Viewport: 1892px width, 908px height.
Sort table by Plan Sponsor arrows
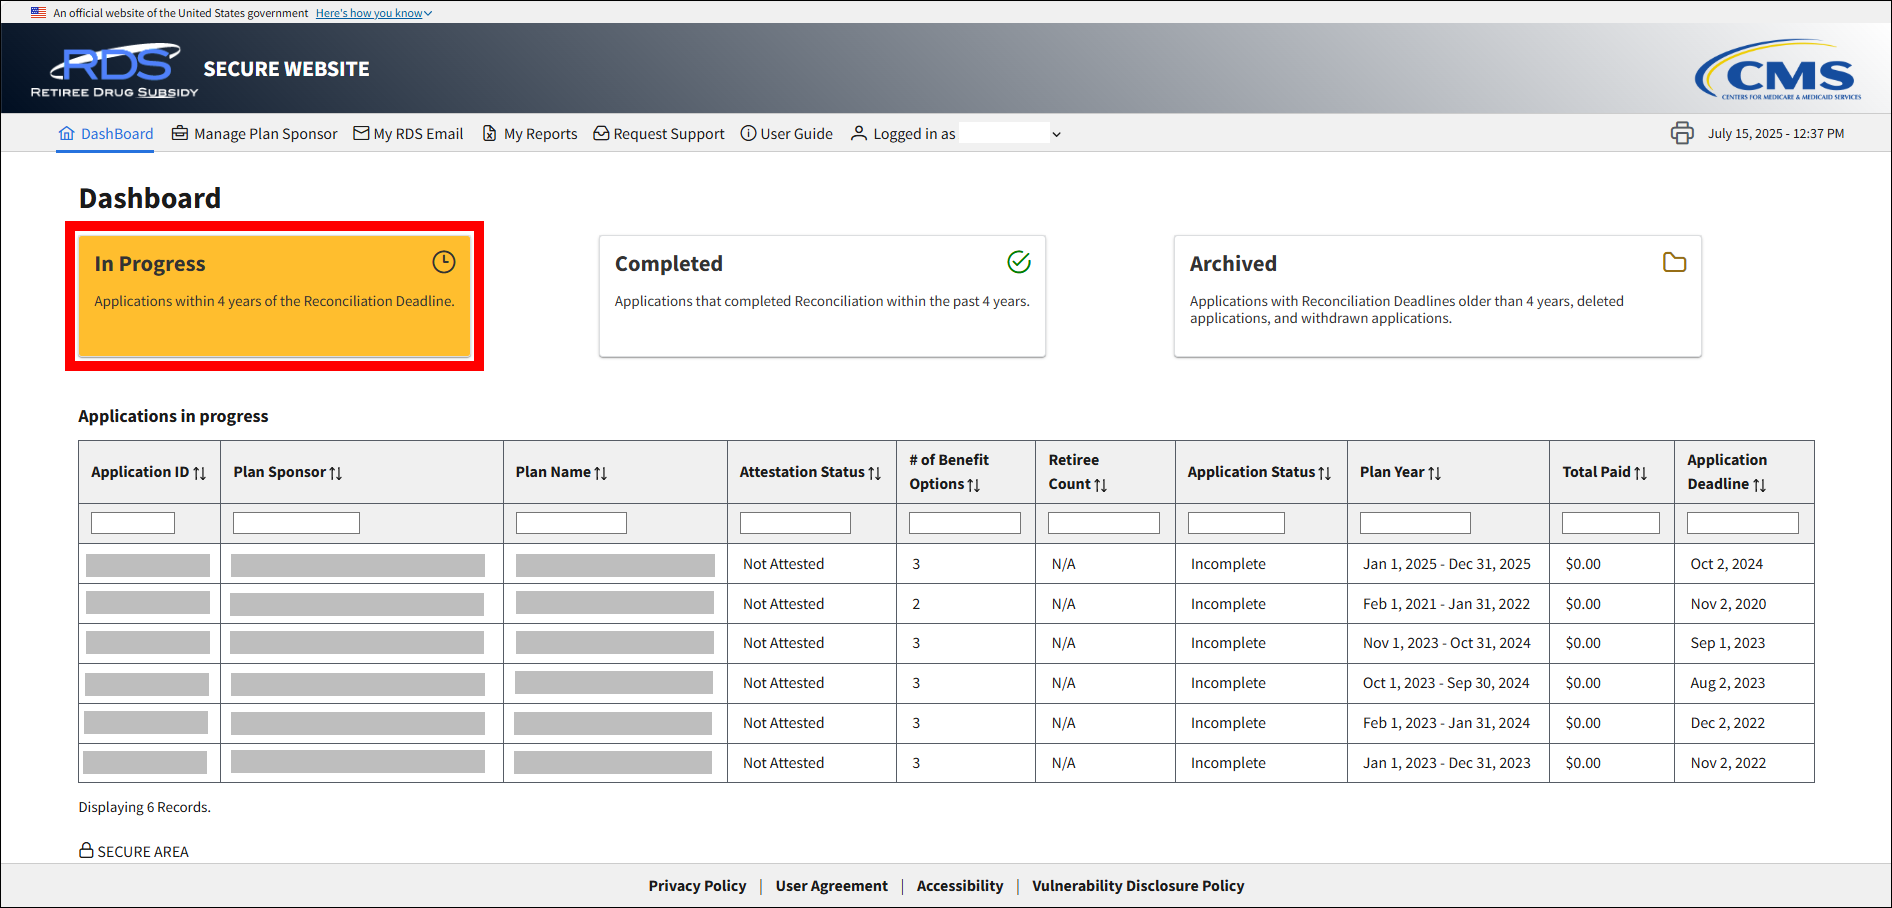point(336,473)
